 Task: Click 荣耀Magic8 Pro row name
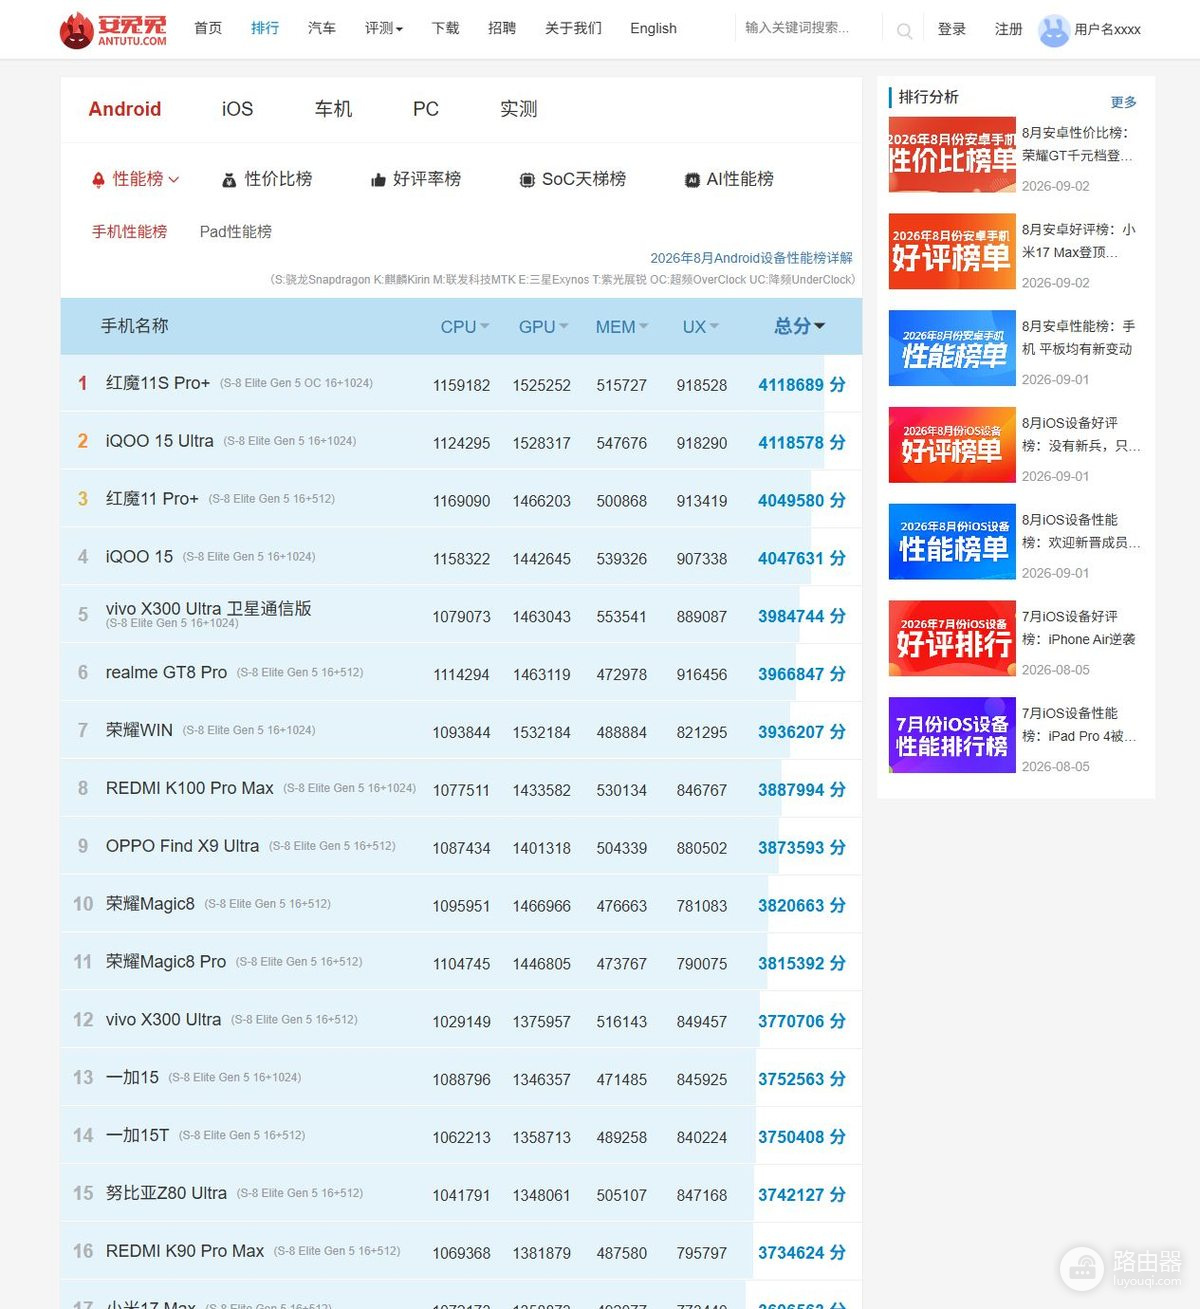(x=166, y=962)
